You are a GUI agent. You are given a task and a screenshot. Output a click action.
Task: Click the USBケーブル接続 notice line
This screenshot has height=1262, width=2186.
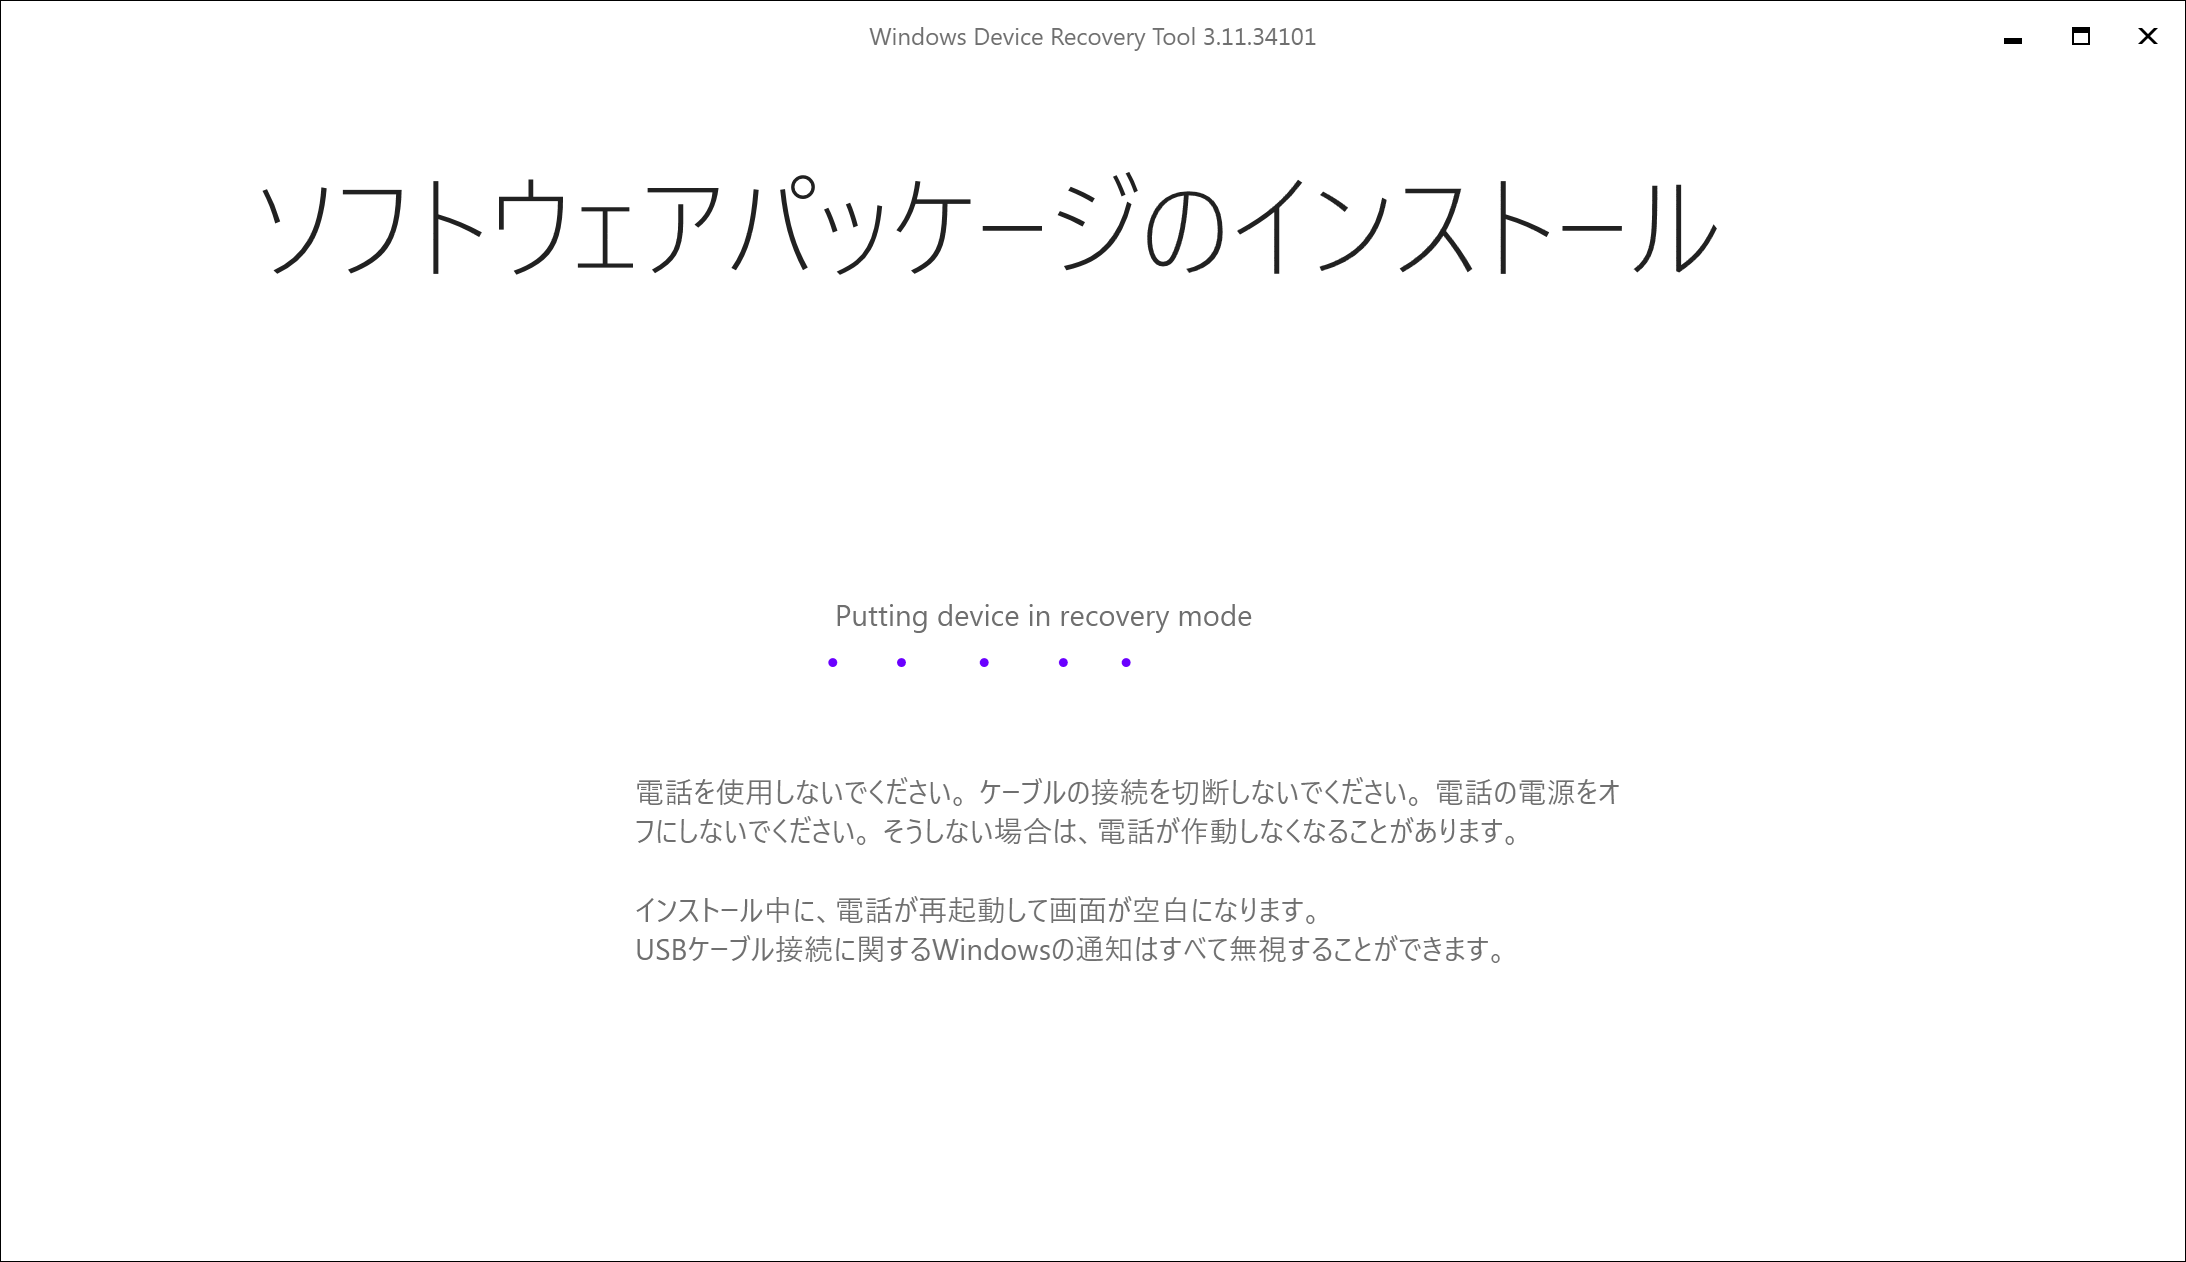(1070, 949)
